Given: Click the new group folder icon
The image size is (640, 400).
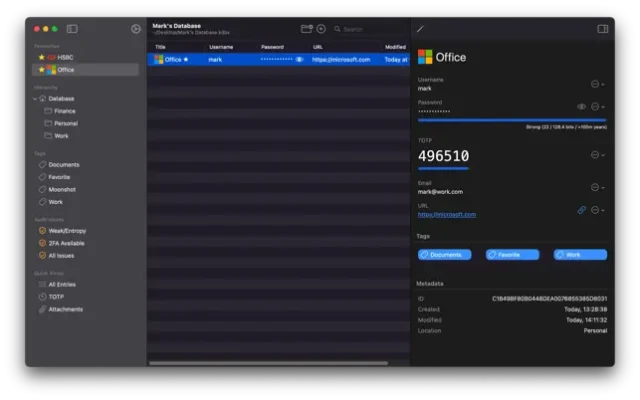Looking at the screenshot, I should point(306,29).
